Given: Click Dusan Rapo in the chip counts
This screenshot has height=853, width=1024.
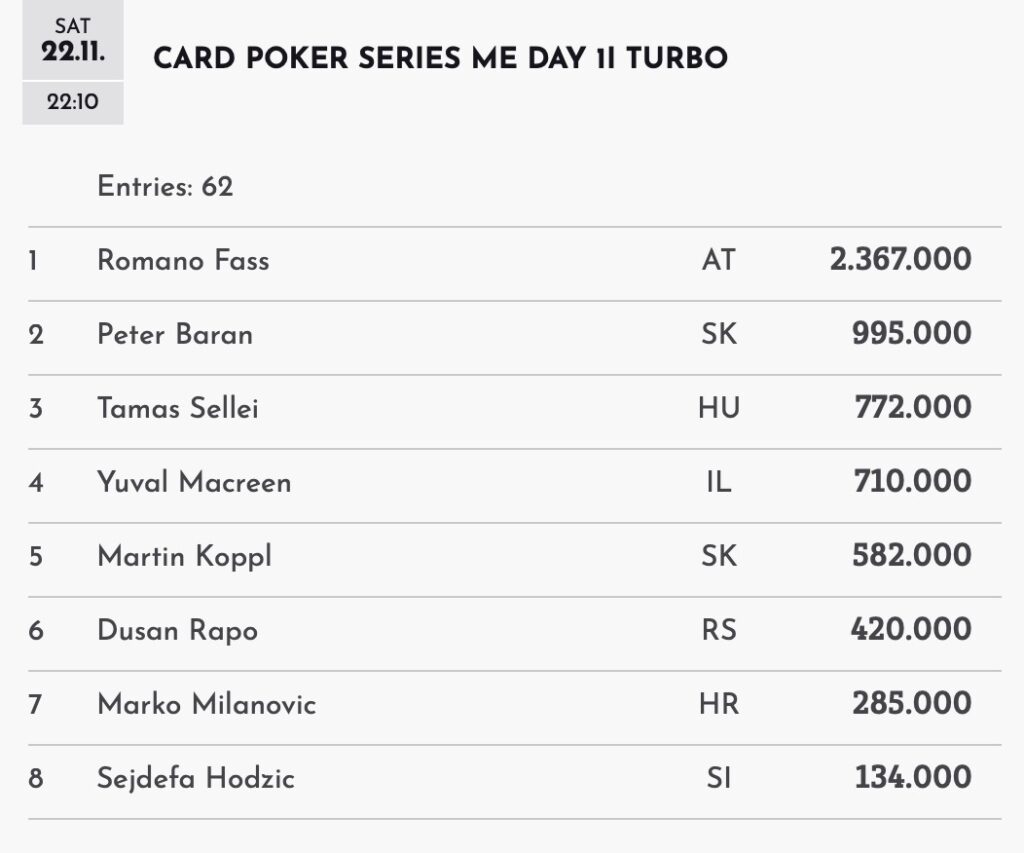Looking at the screenshot, I should pos(177,630).
